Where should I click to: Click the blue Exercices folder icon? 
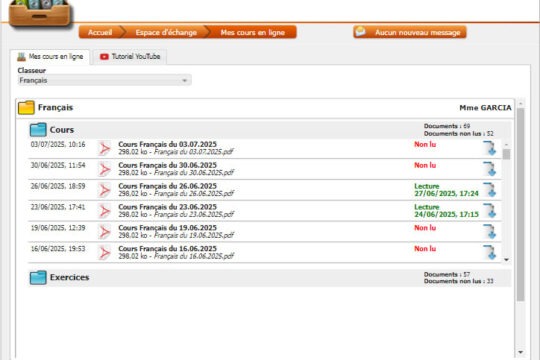(38, 278)
